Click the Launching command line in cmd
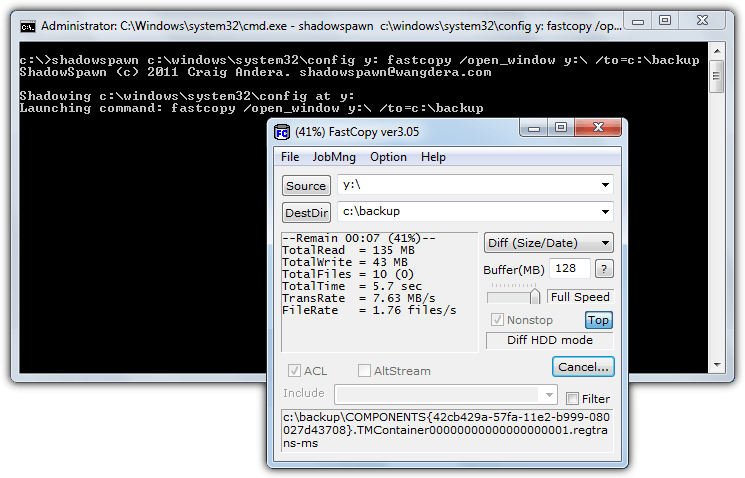The width and height of the screenshot is (745, 478). (x=251, y=108)
